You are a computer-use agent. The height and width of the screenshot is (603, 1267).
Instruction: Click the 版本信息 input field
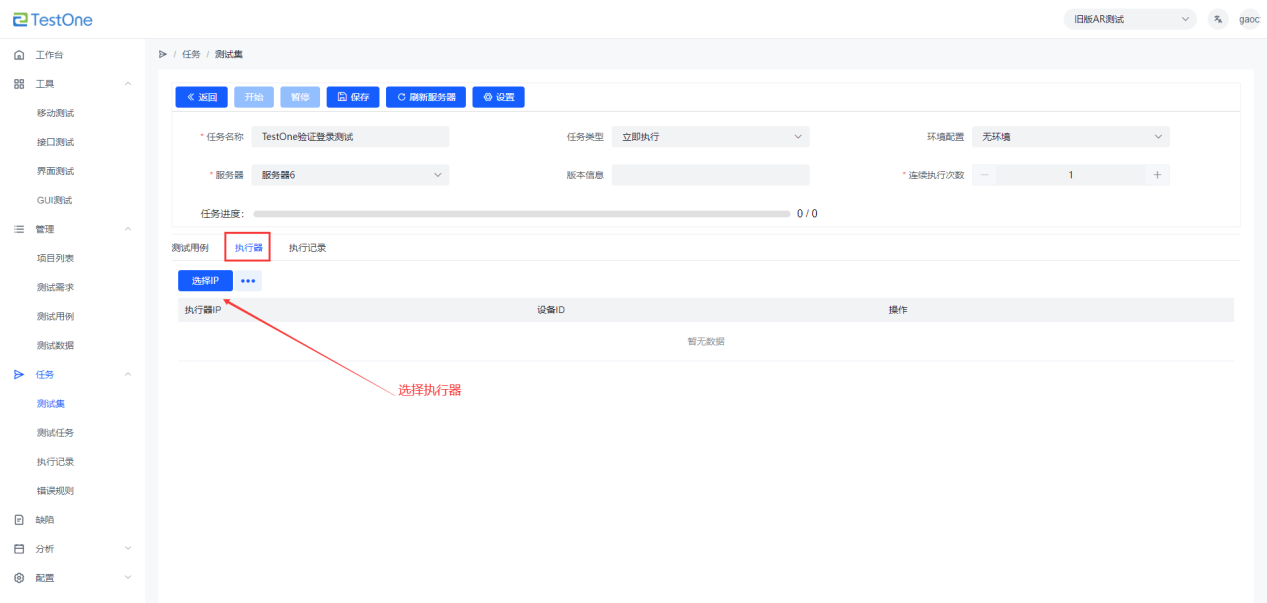coord(710,175)
